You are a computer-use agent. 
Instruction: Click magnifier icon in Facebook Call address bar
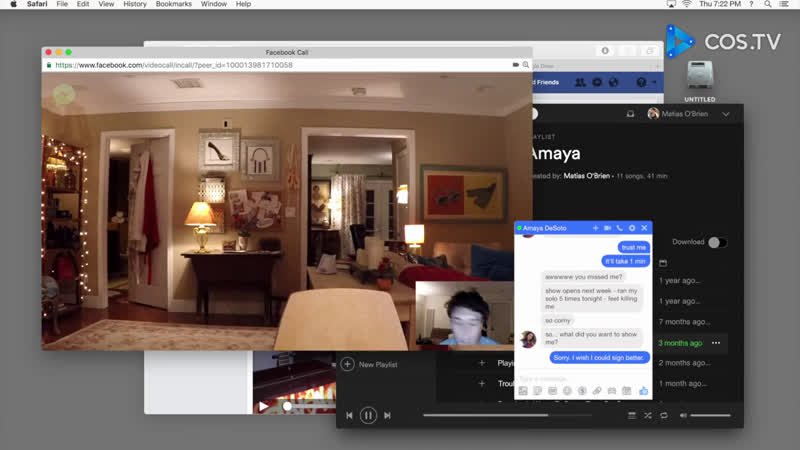(x=526, y=65)
